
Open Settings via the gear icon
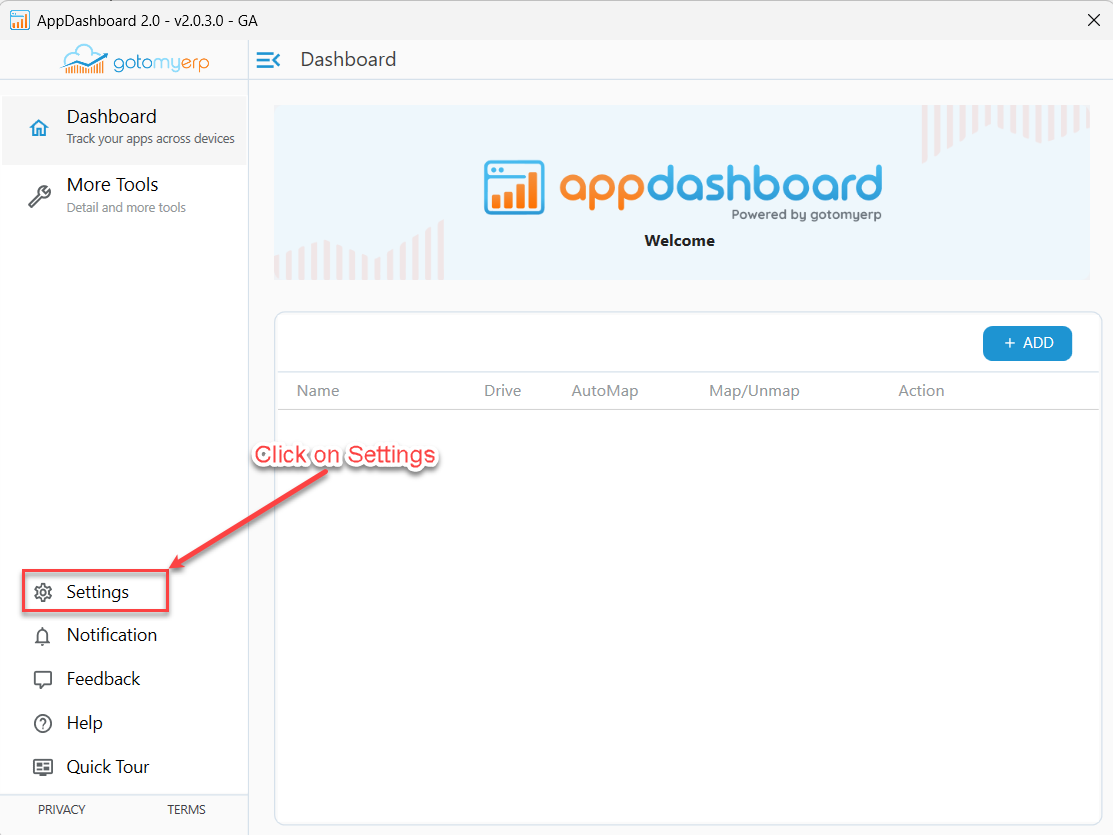pyautogui.click(x=43, y=592)
